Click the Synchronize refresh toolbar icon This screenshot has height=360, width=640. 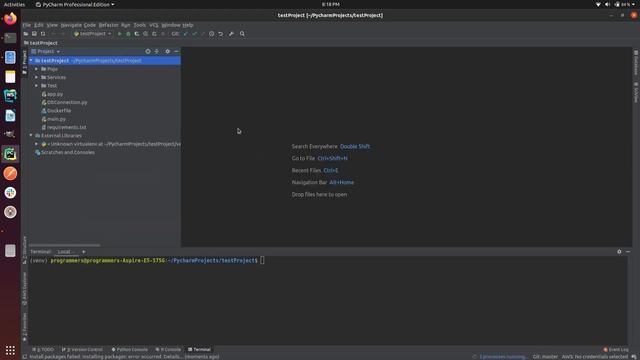(43, 34)
